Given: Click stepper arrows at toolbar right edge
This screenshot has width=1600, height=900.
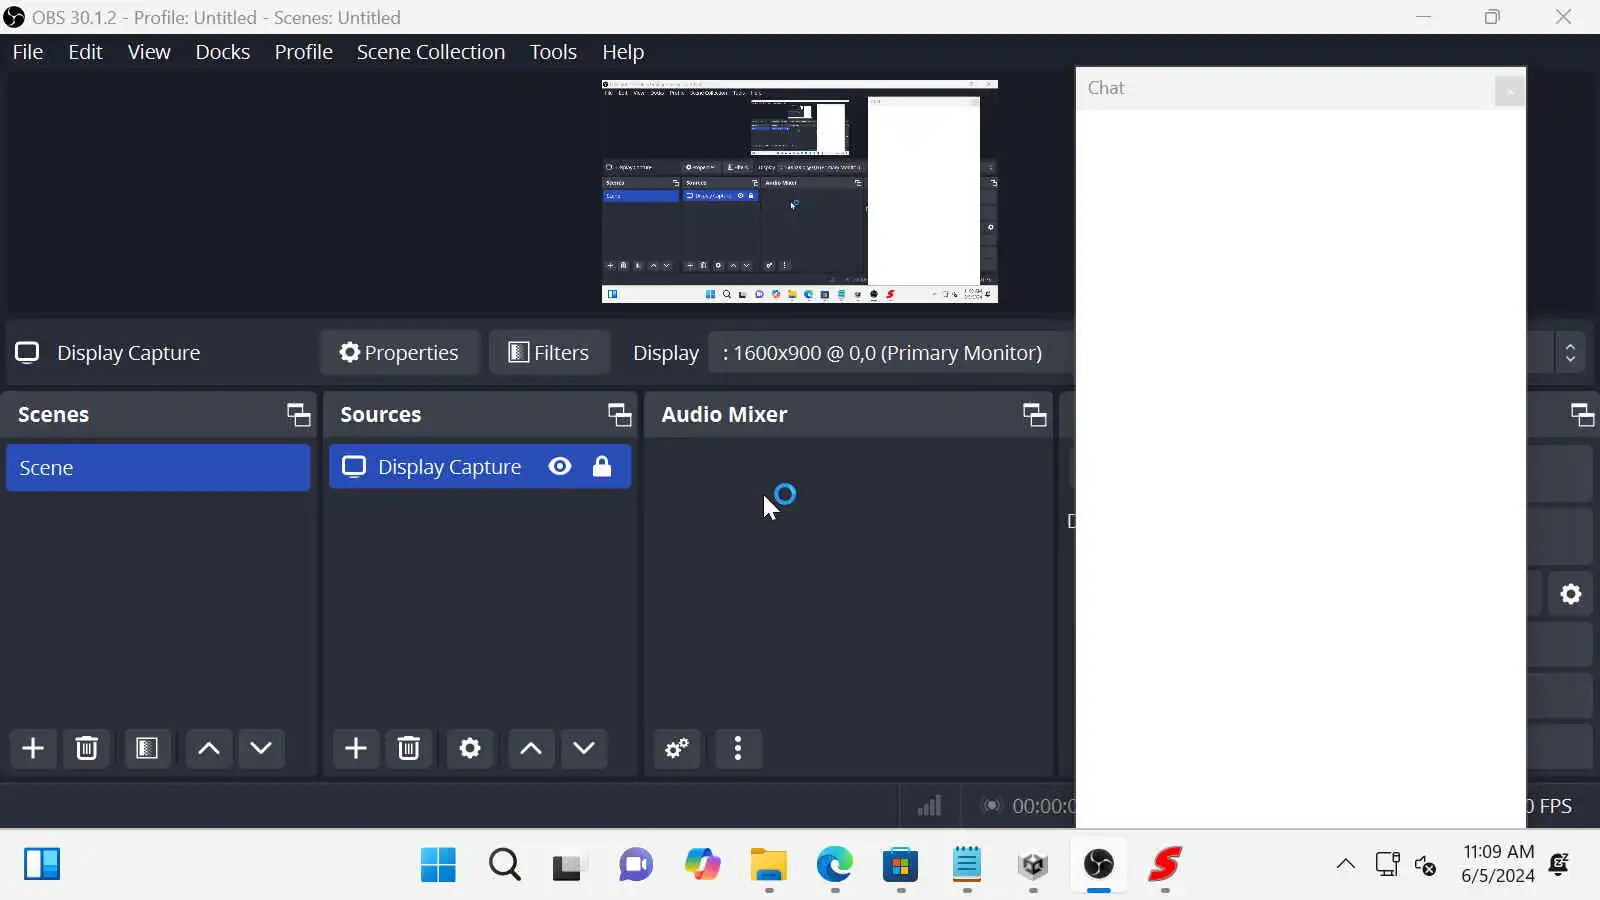Looking at the screenshot, I should tap(1570, 353).
